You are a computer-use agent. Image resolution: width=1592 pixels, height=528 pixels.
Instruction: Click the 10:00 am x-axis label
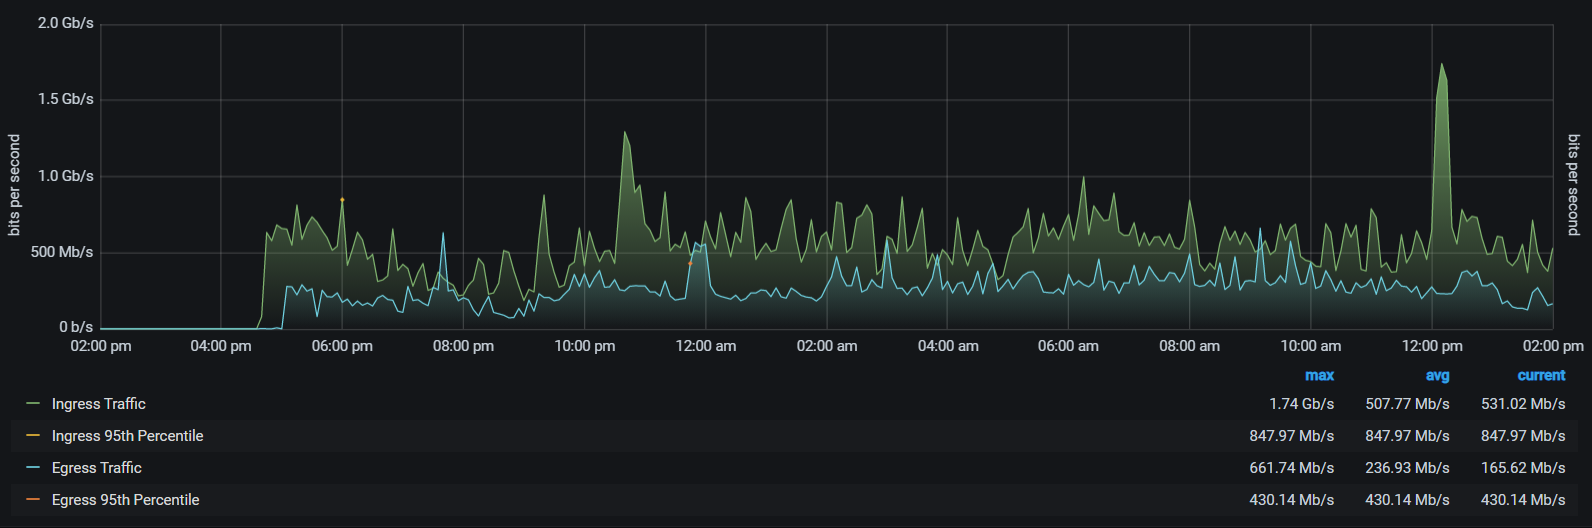click(1311, 346)
